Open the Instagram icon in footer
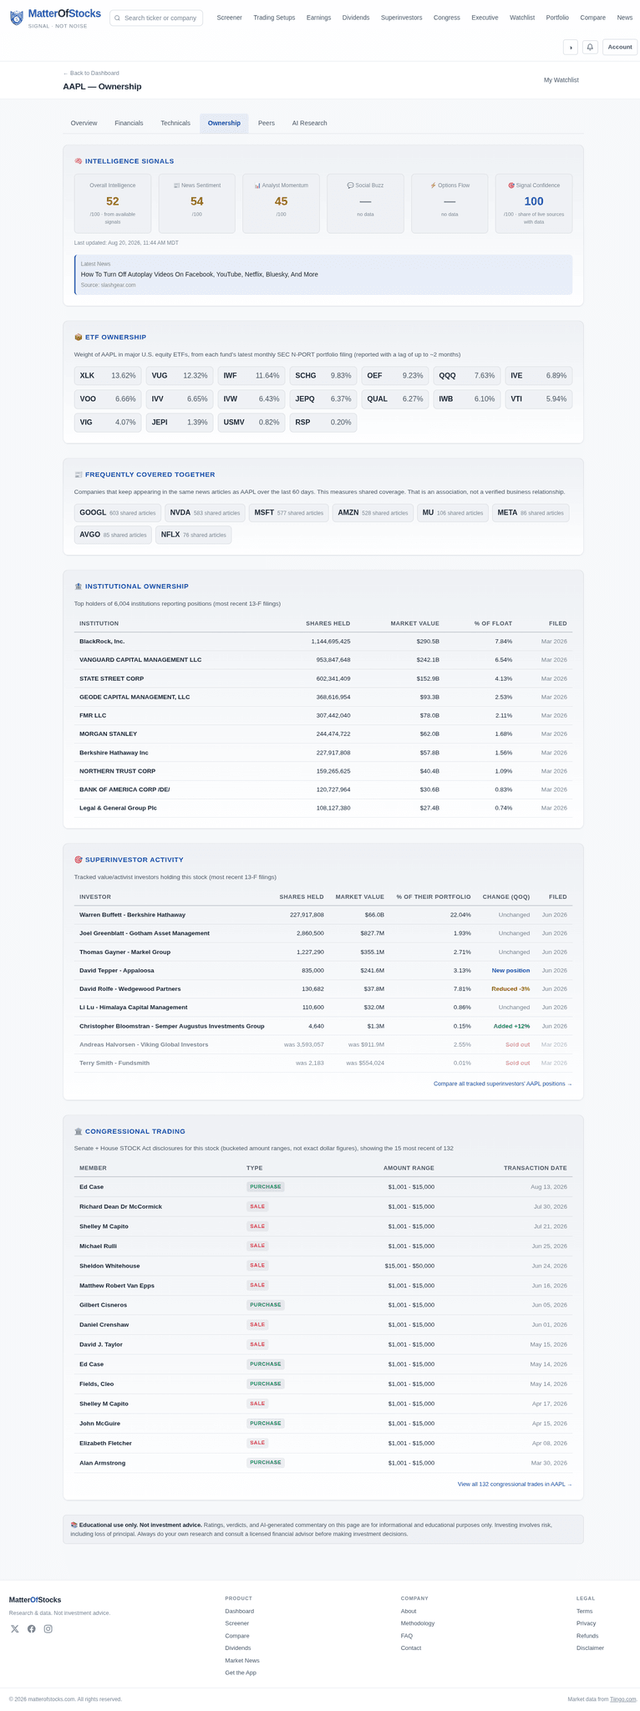Viewport: 640px width, 1711px height. (48, 1629)
